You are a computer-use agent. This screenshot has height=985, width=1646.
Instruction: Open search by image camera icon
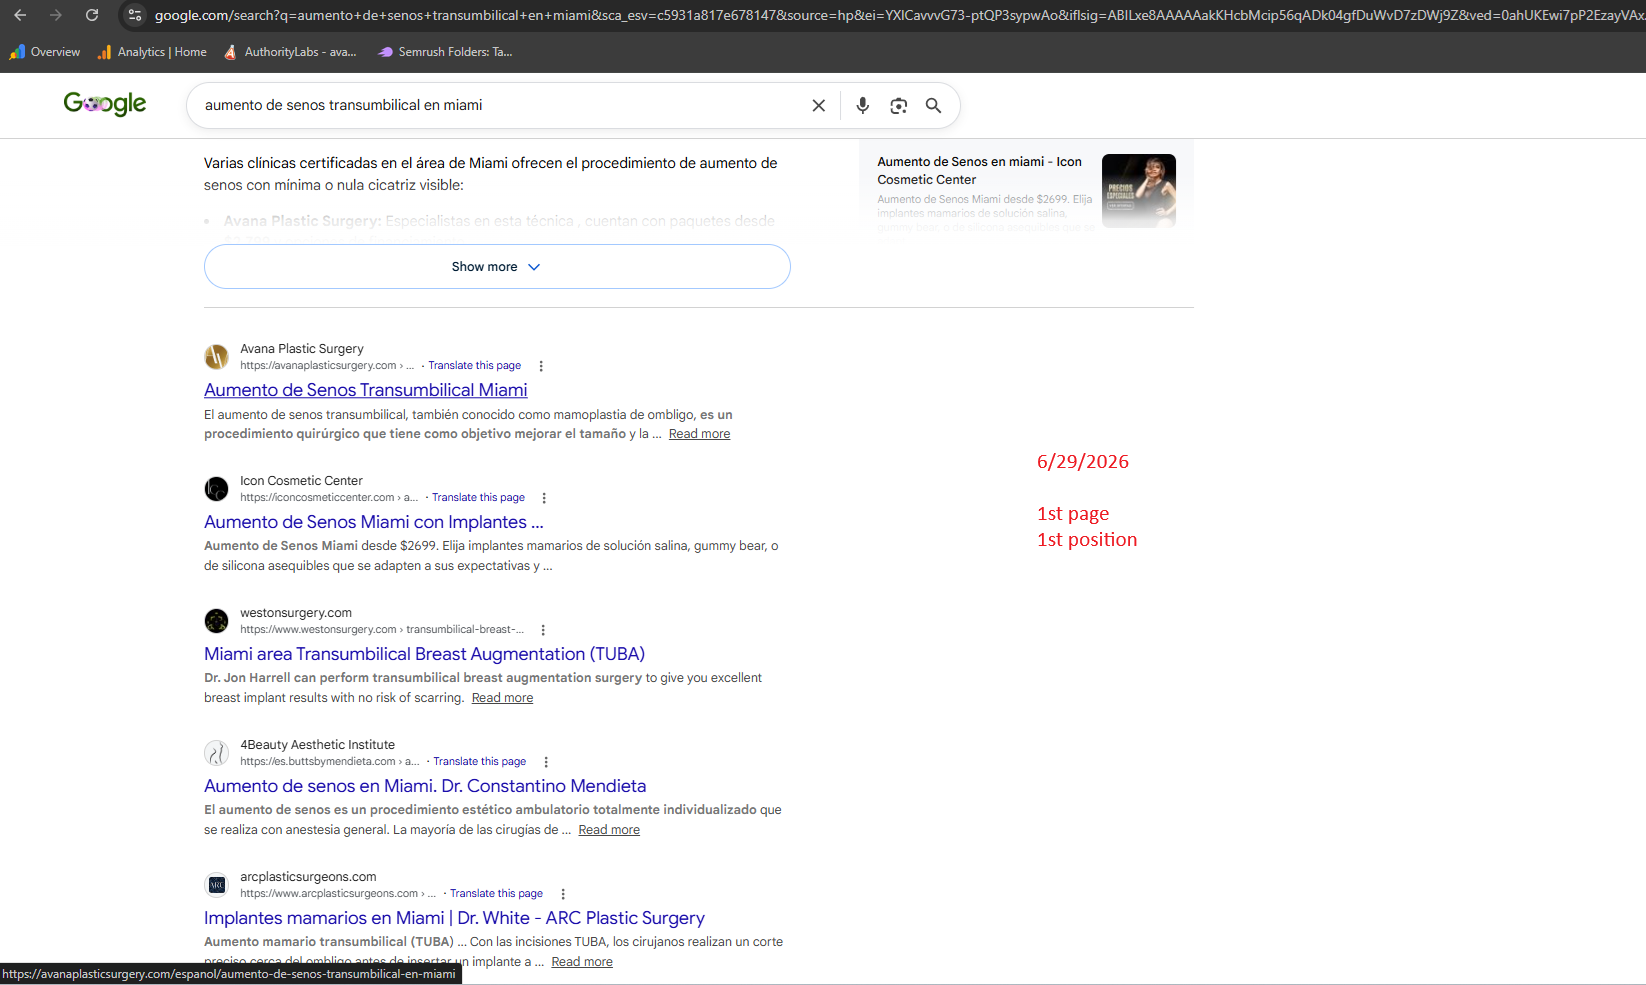(898, 105)
